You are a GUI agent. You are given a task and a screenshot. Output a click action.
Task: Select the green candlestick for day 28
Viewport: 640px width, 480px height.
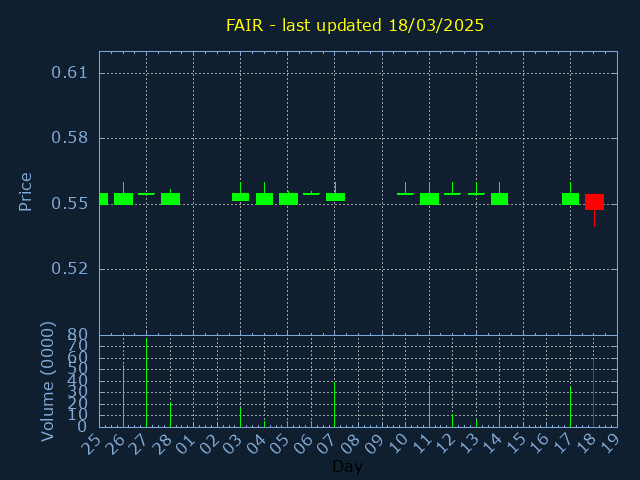170,199
